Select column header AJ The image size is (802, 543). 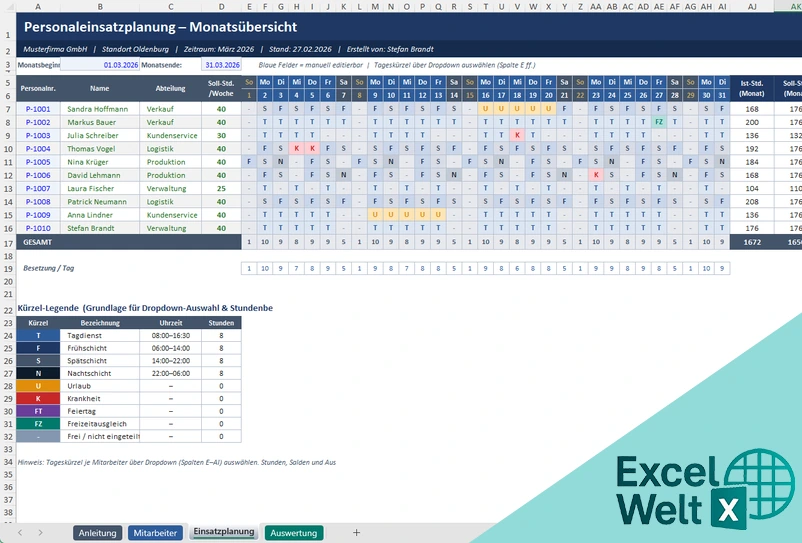(752, 7)
